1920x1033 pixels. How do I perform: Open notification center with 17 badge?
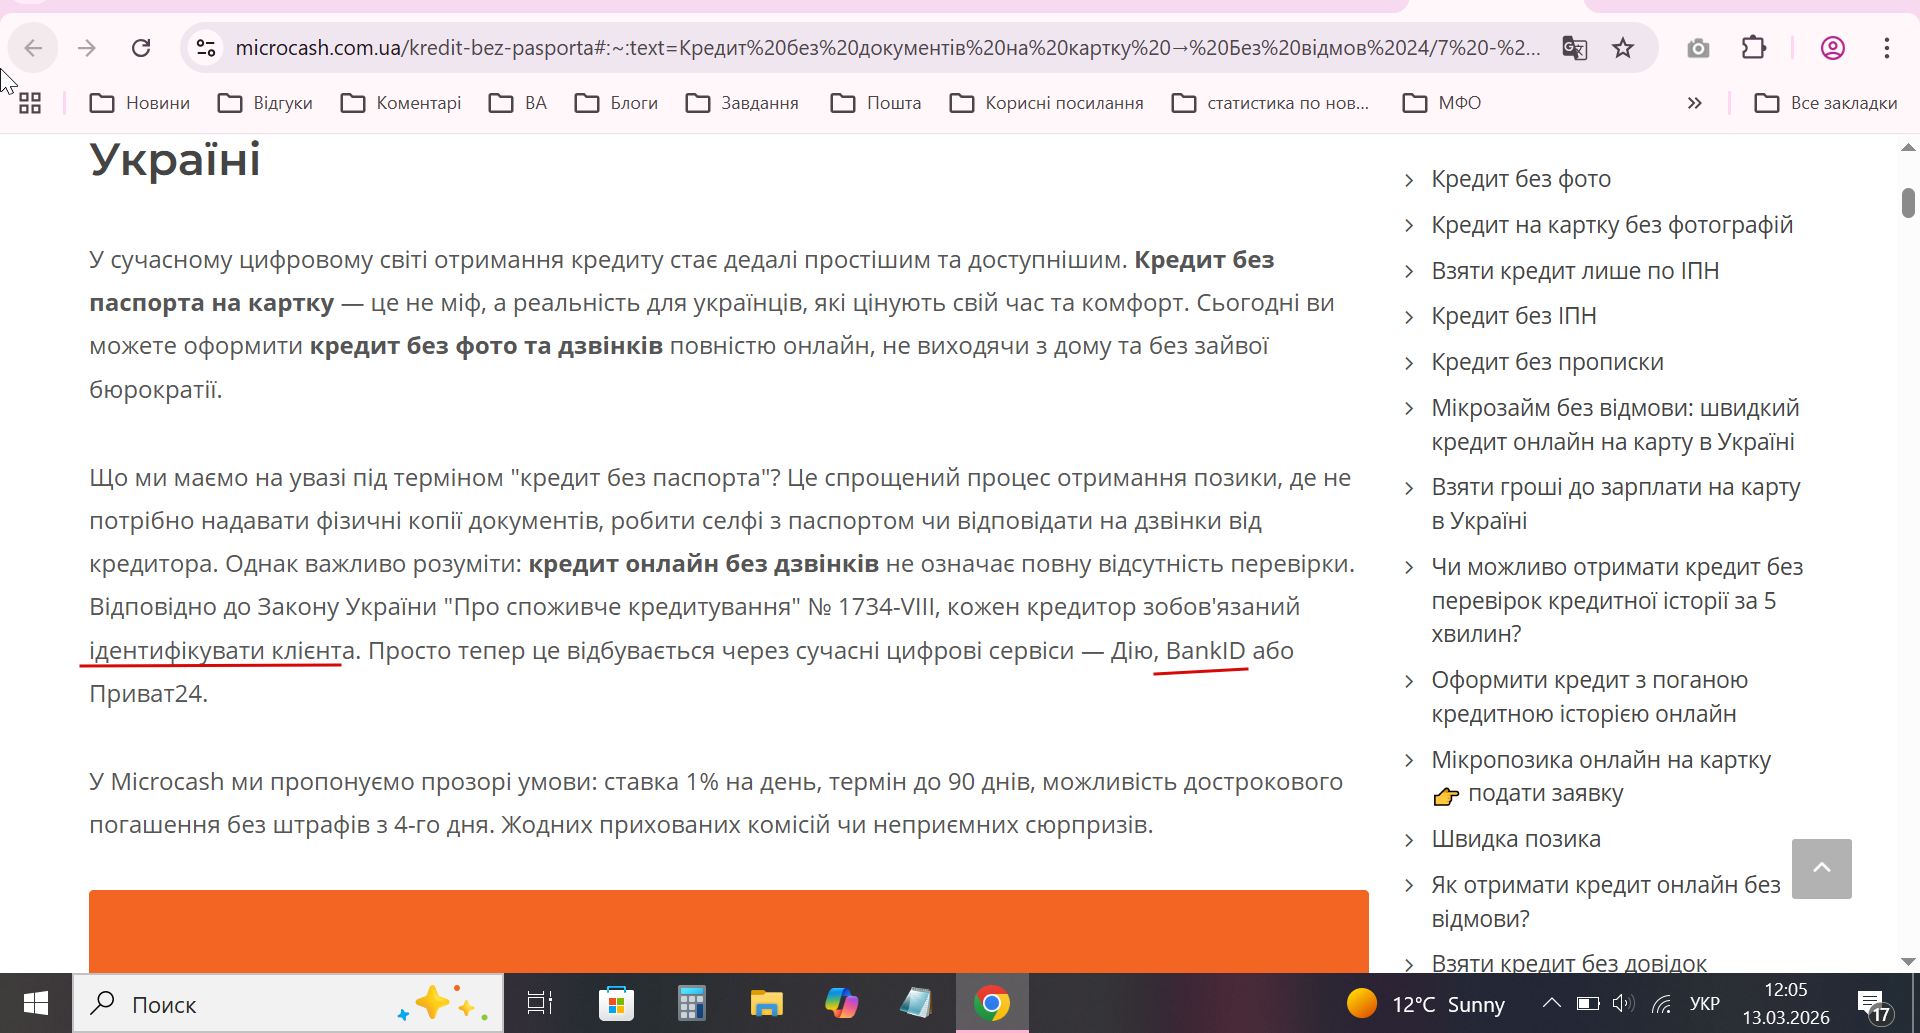point(1873,1004)
